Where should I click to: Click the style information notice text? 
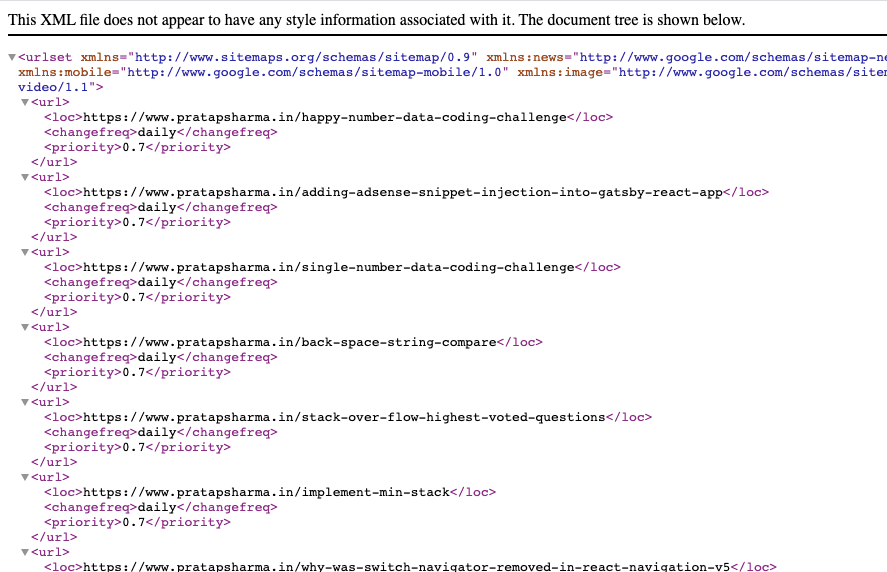pos(376,20)
